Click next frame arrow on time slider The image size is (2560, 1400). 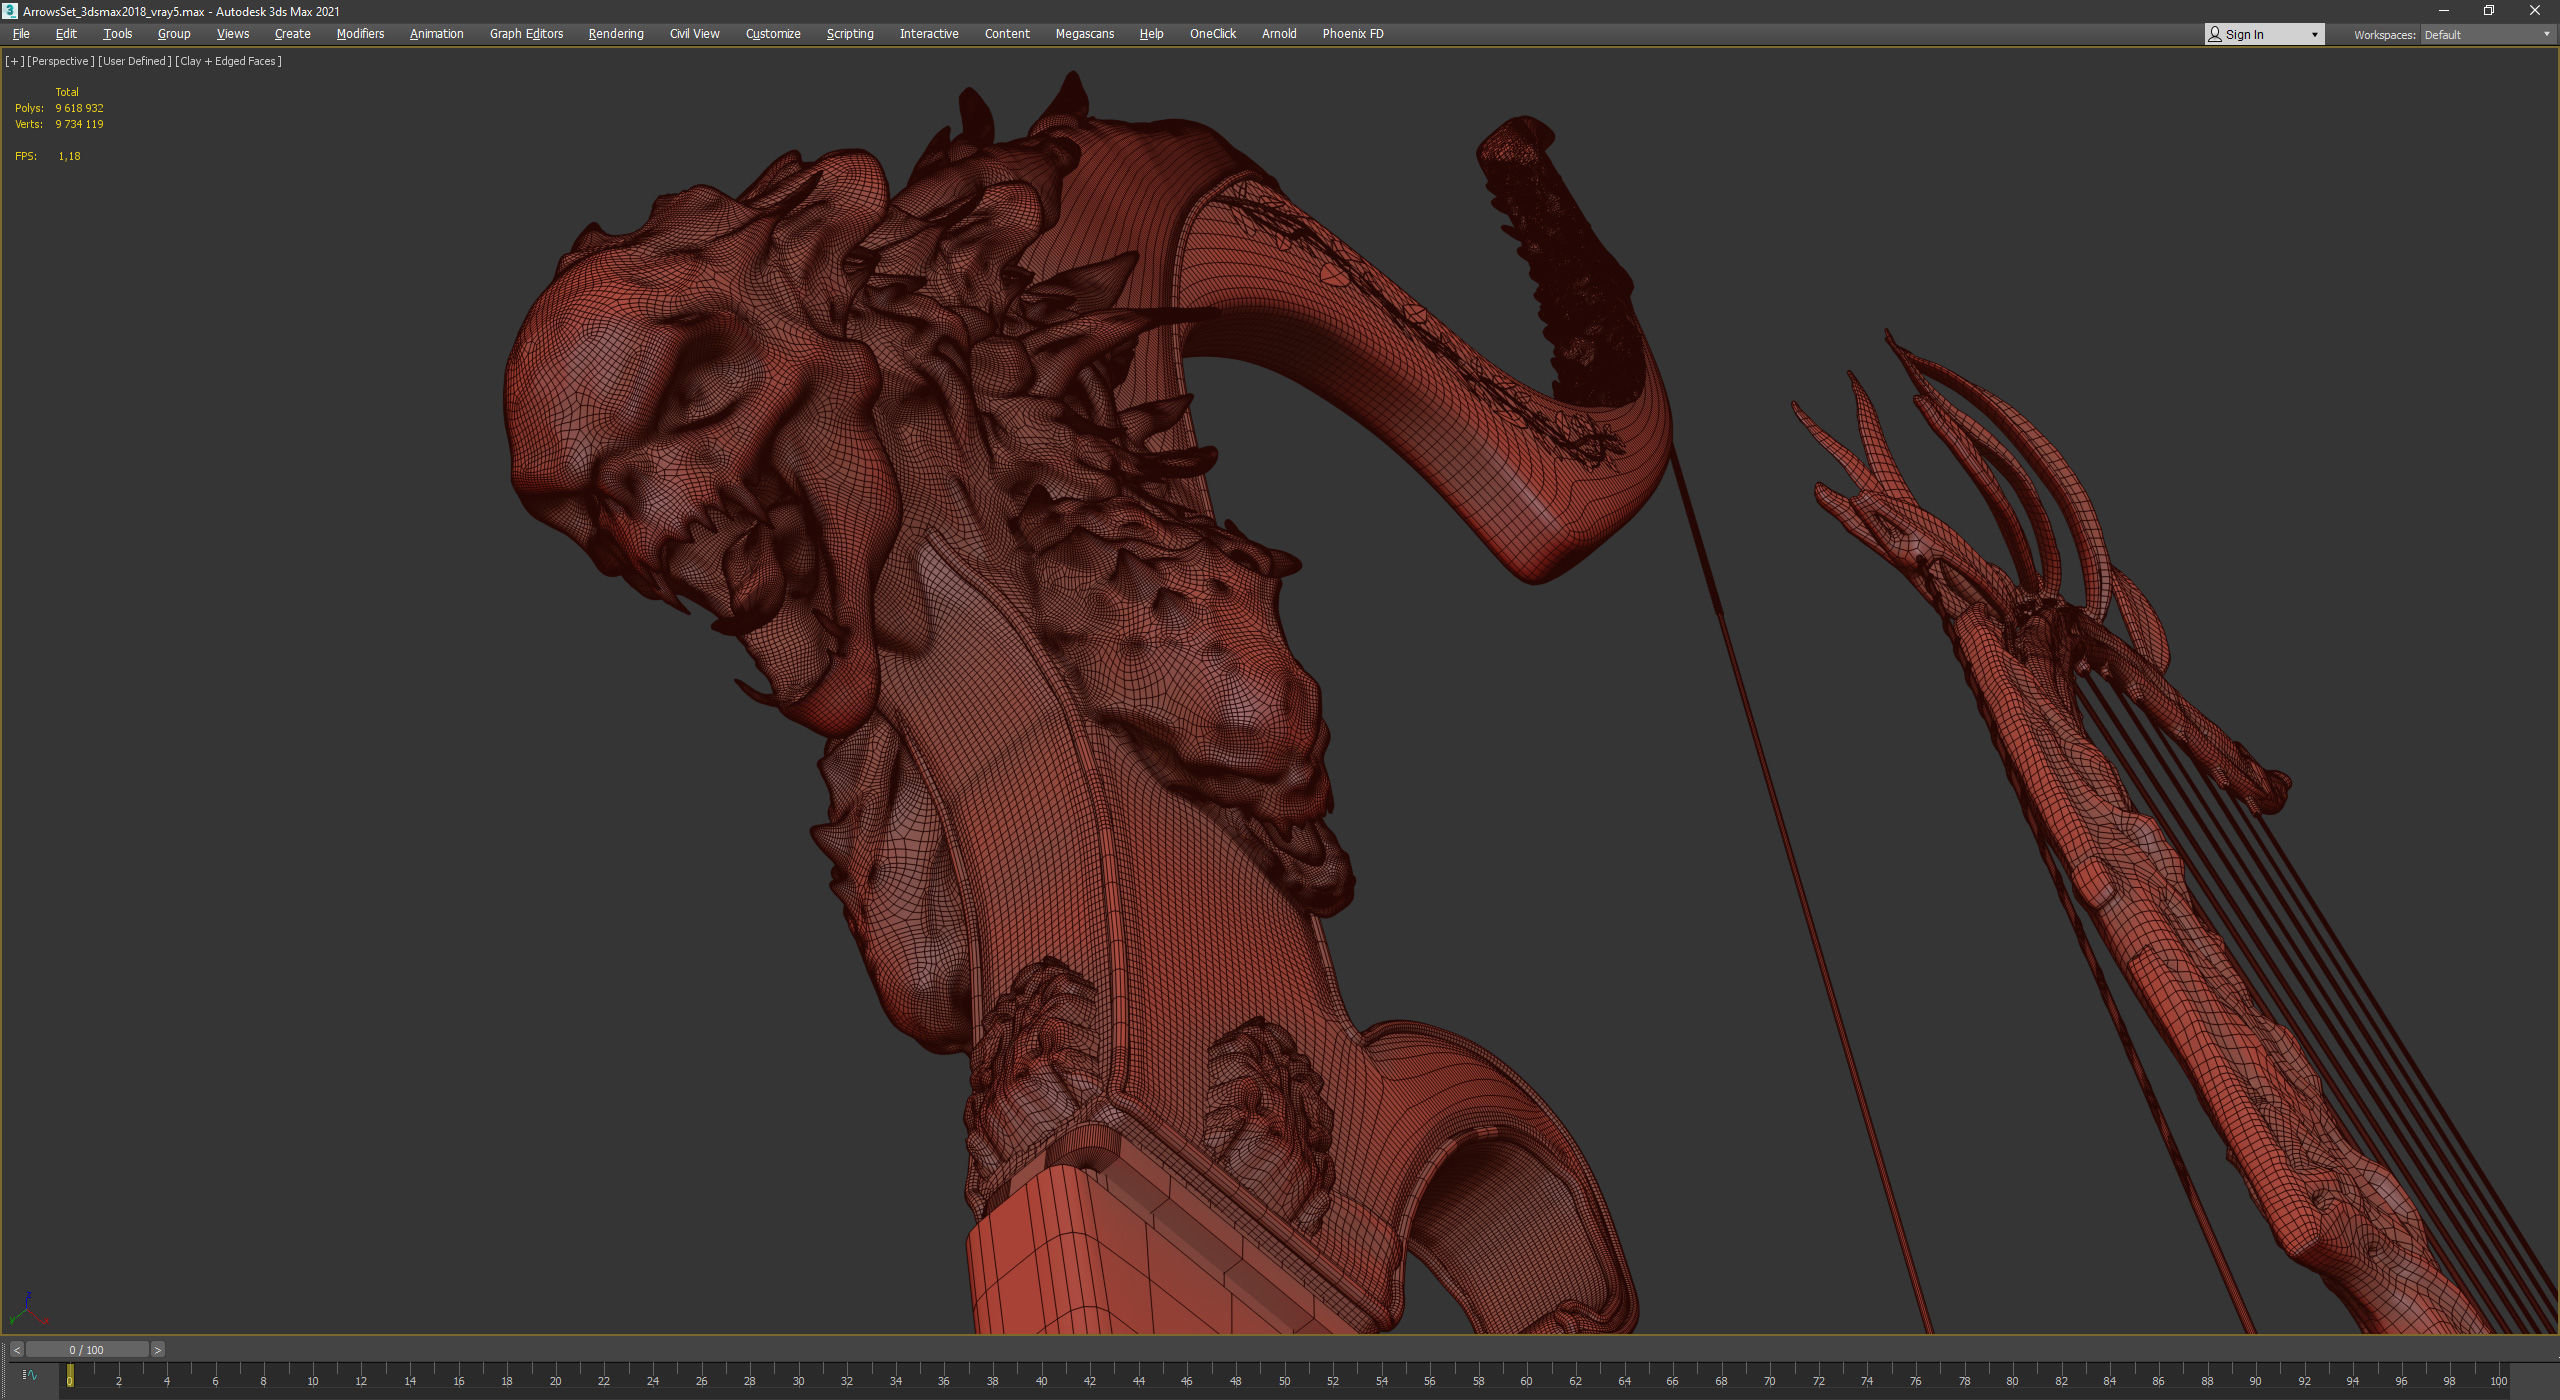pos(157,1350)
